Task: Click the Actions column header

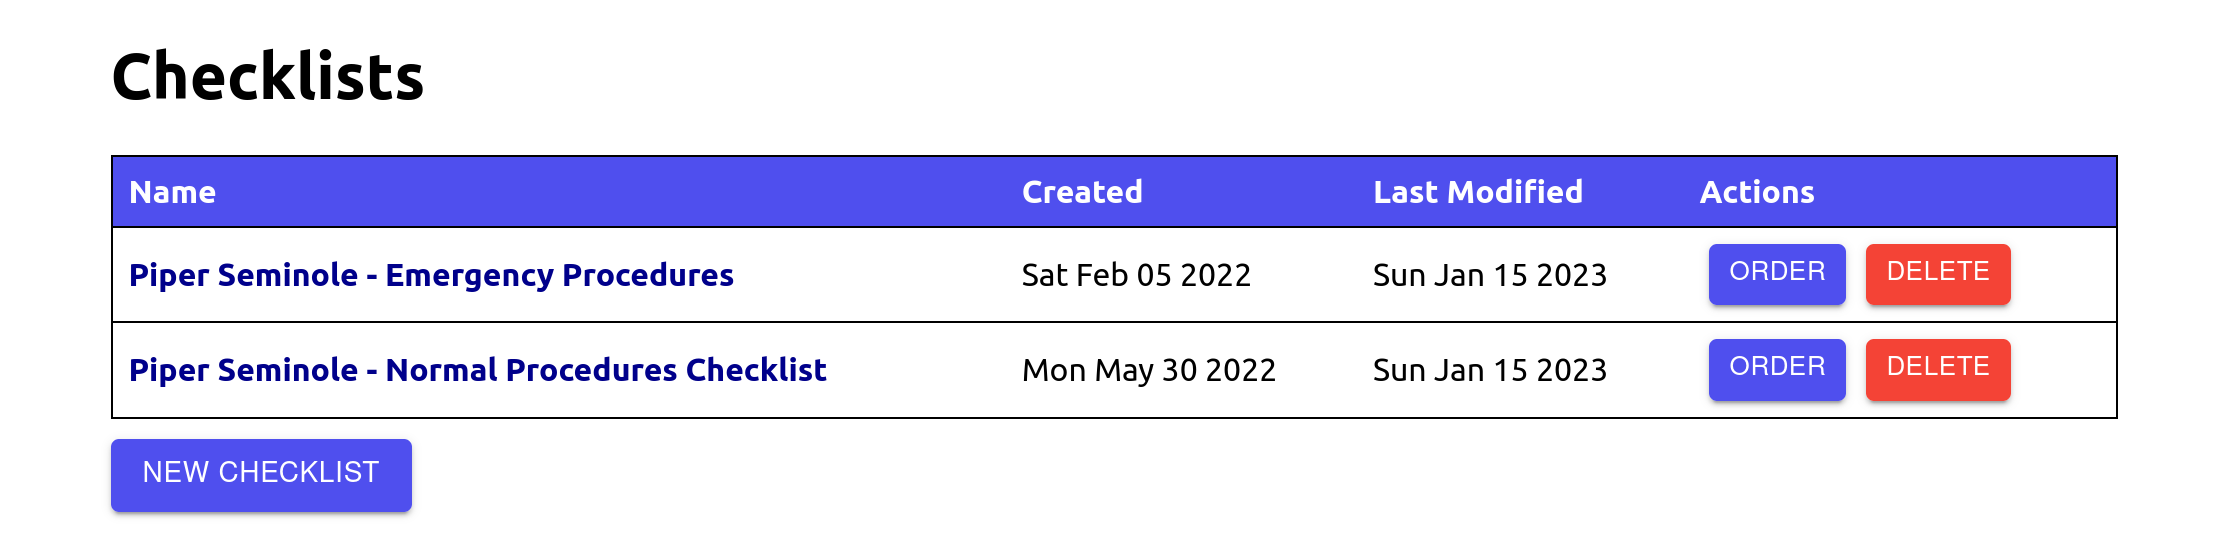Action: [1756, 192]
